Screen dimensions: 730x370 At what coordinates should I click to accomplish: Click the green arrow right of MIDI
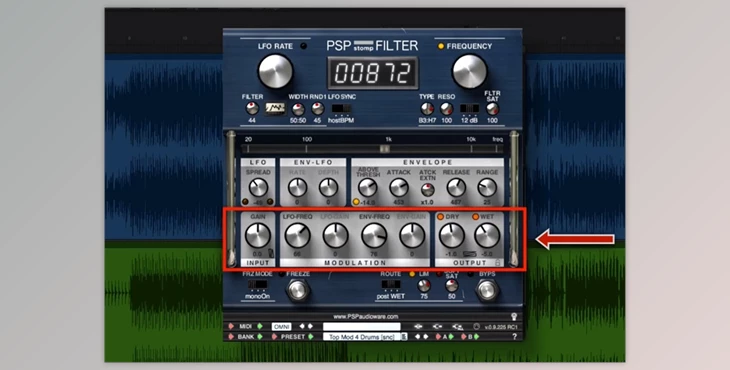click(x=260, y=326)
